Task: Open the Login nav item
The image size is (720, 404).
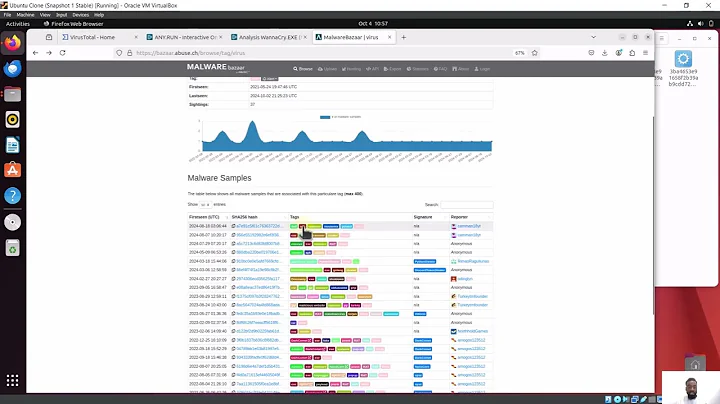Action: 482,69
